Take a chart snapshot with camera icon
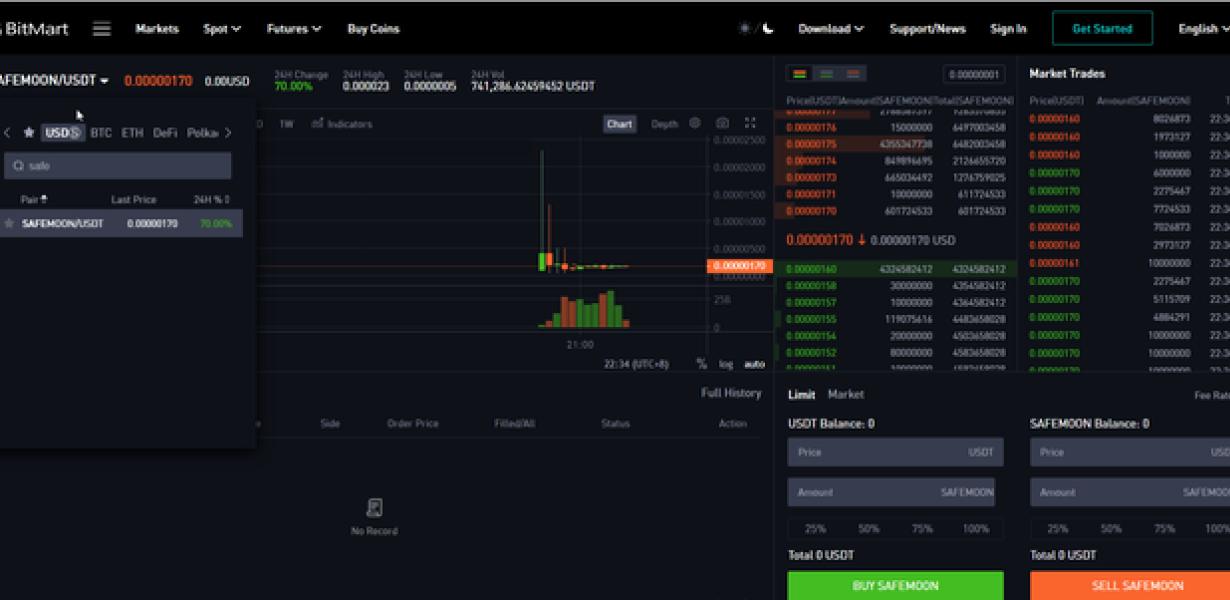The image size is (1230, 600). (x=723, y=124)
